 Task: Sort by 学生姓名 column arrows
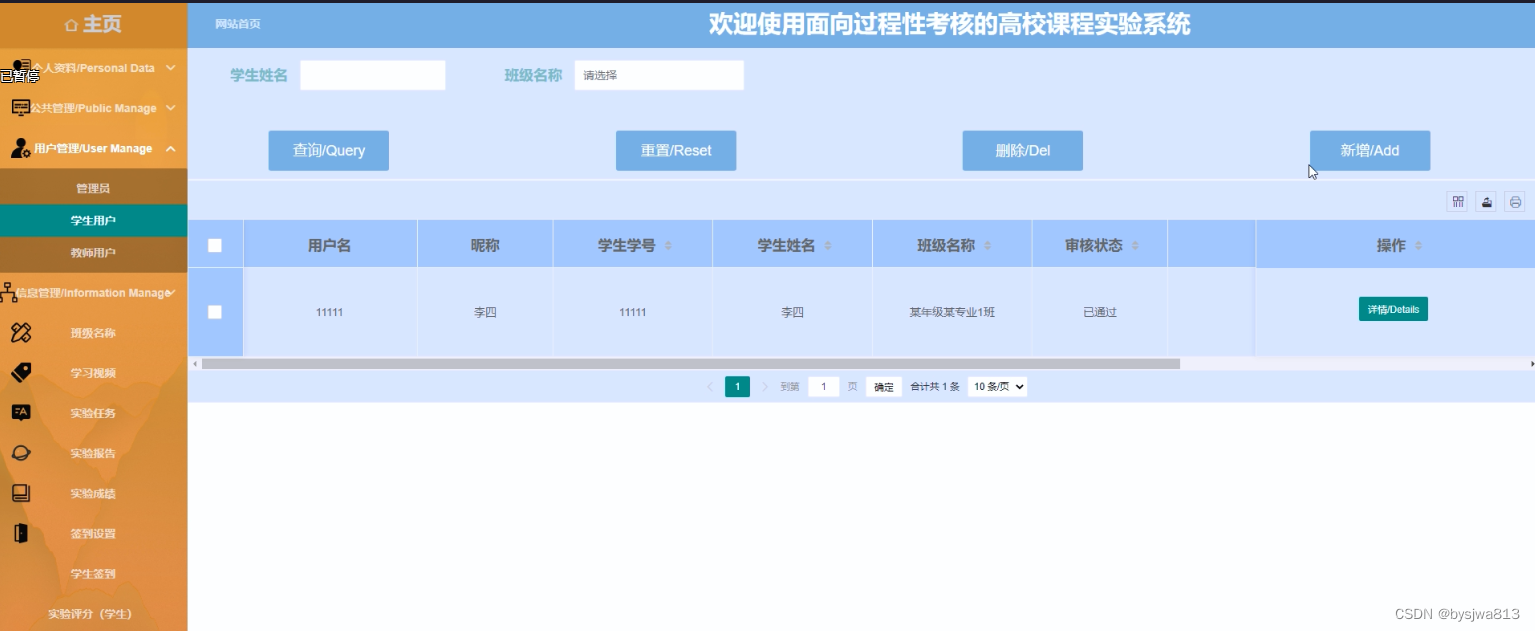(x=828, y=246)
